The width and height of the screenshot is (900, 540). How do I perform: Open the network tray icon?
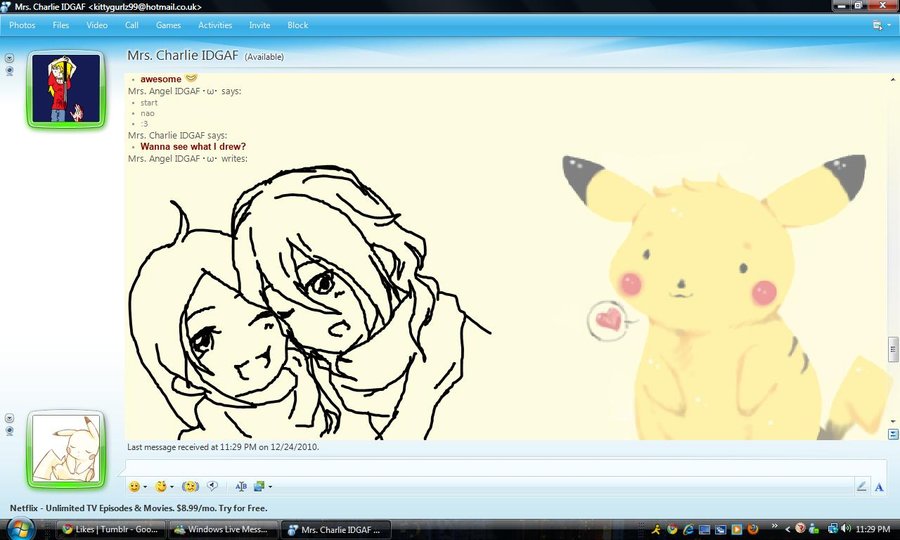pyautogui.click(x=833, y=529)
